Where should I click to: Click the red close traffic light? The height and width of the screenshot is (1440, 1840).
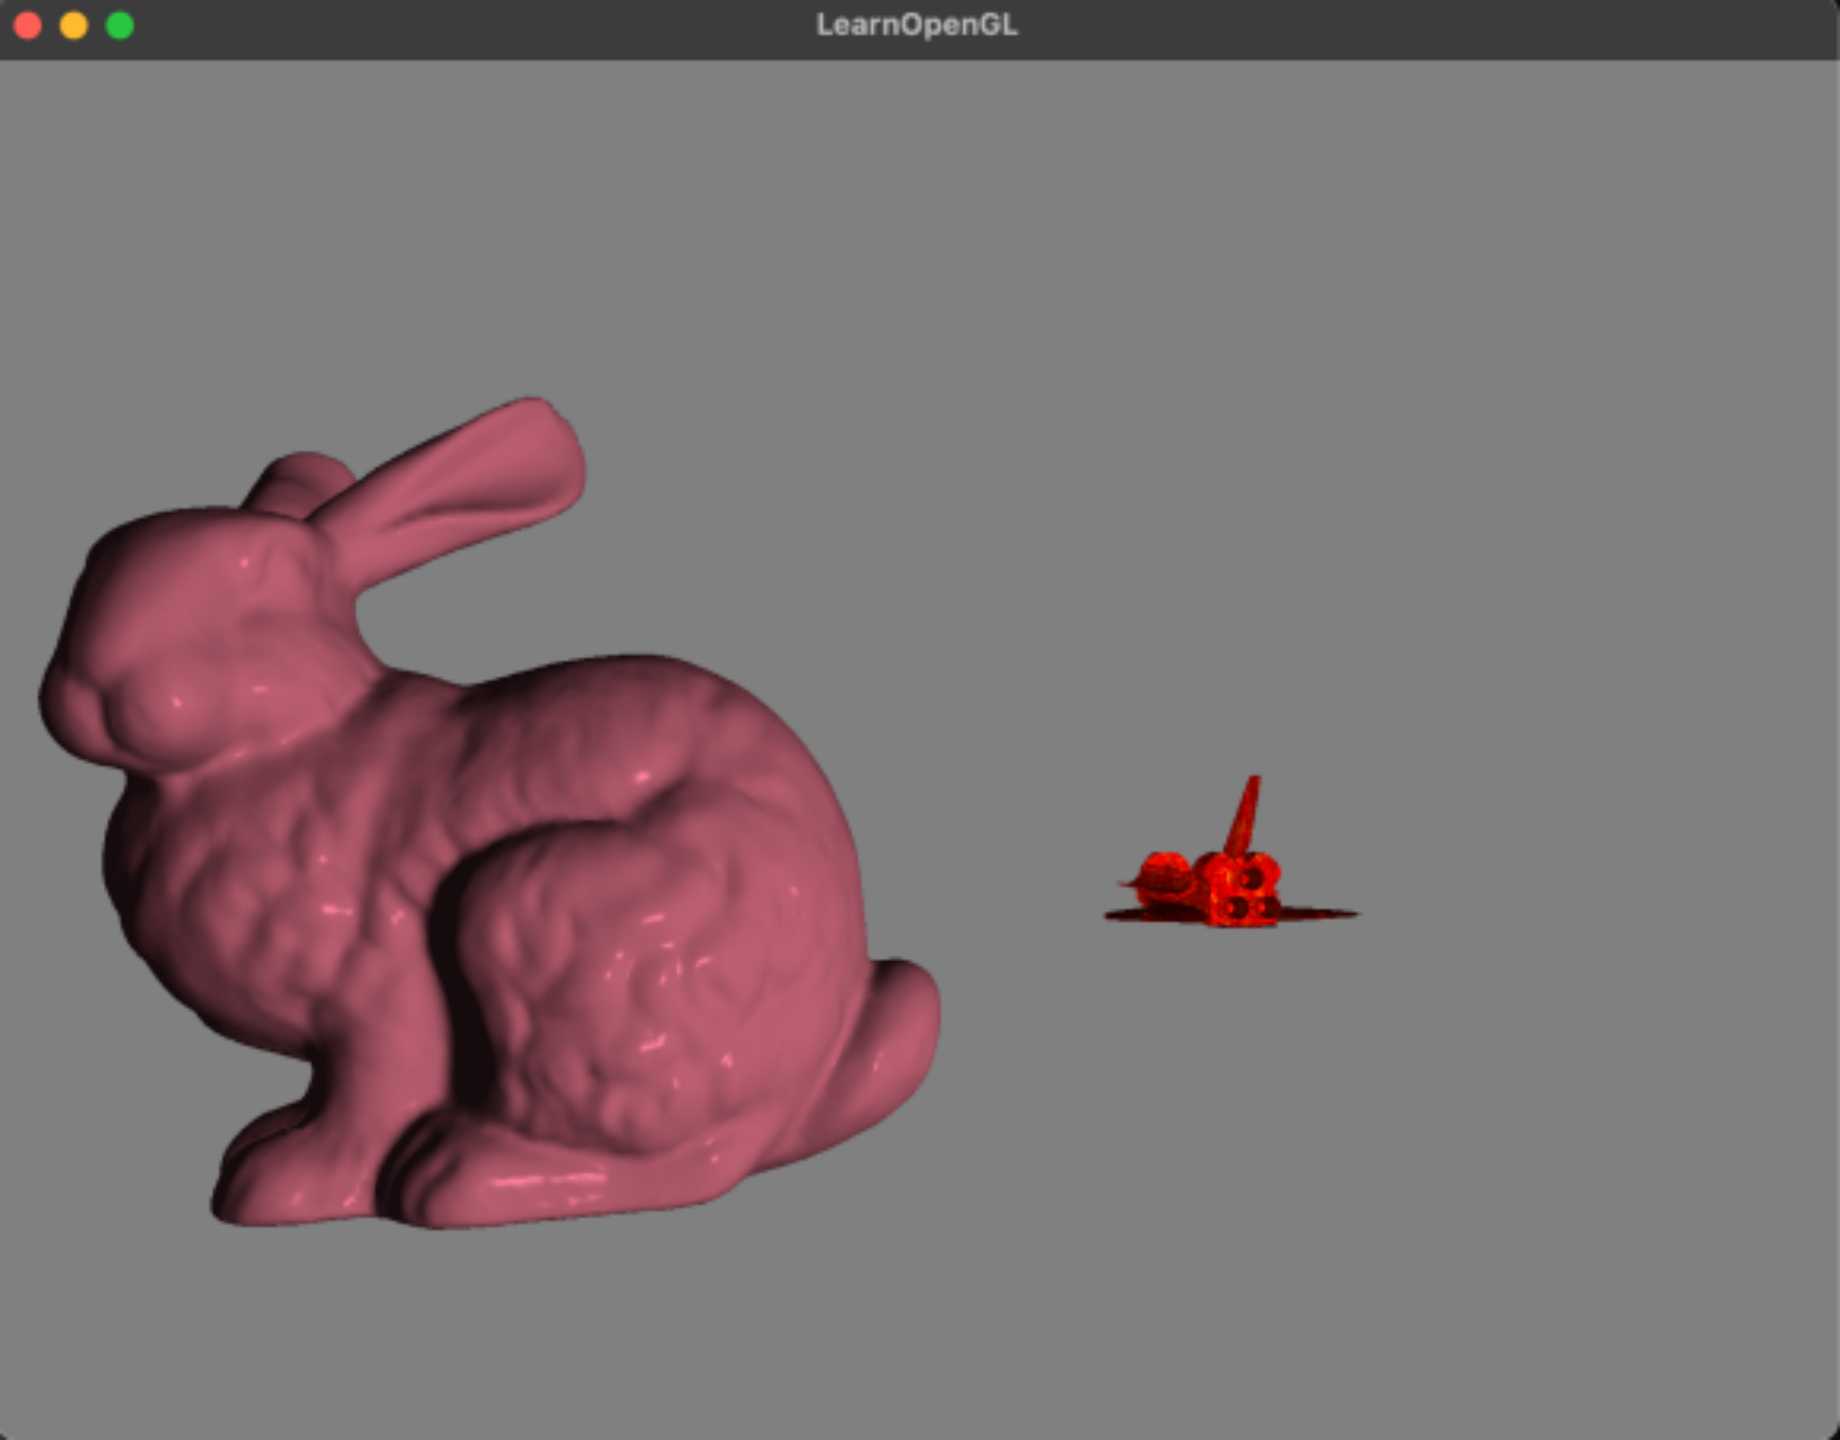coord(27,27)
